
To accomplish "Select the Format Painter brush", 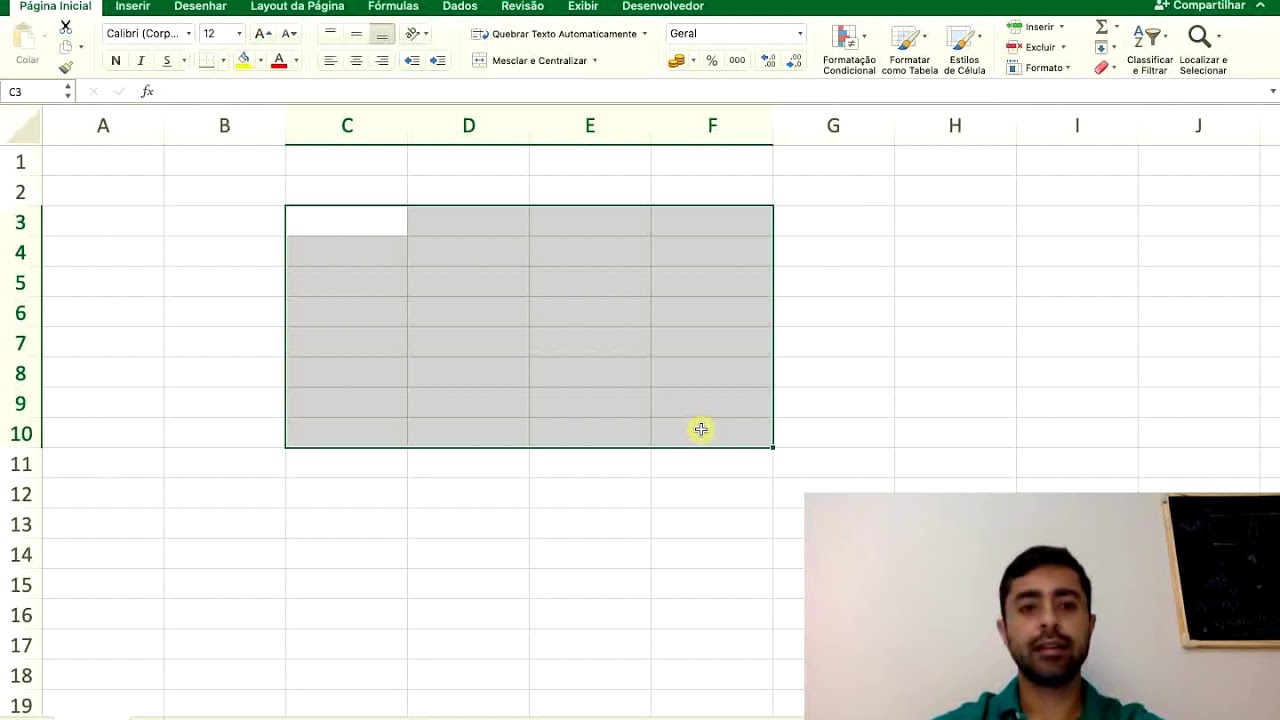I will tap(66, 68).
